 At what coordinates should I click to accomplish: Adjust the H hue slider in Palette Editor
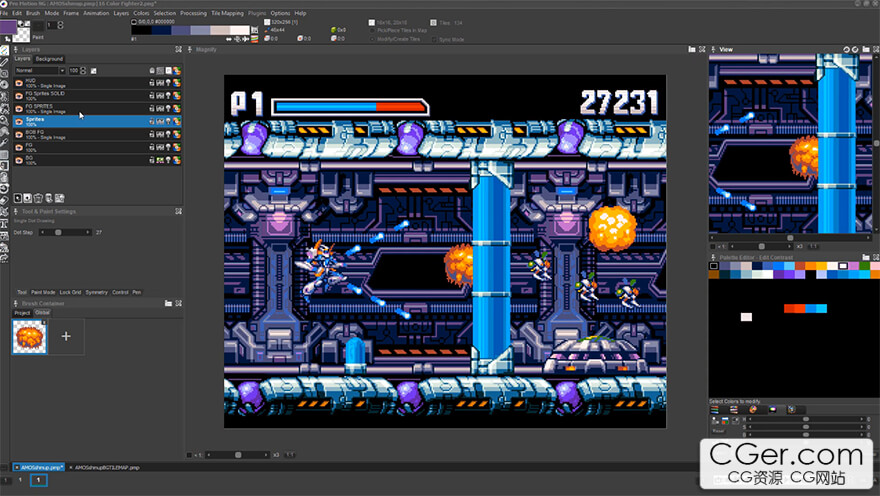point(806,419)
